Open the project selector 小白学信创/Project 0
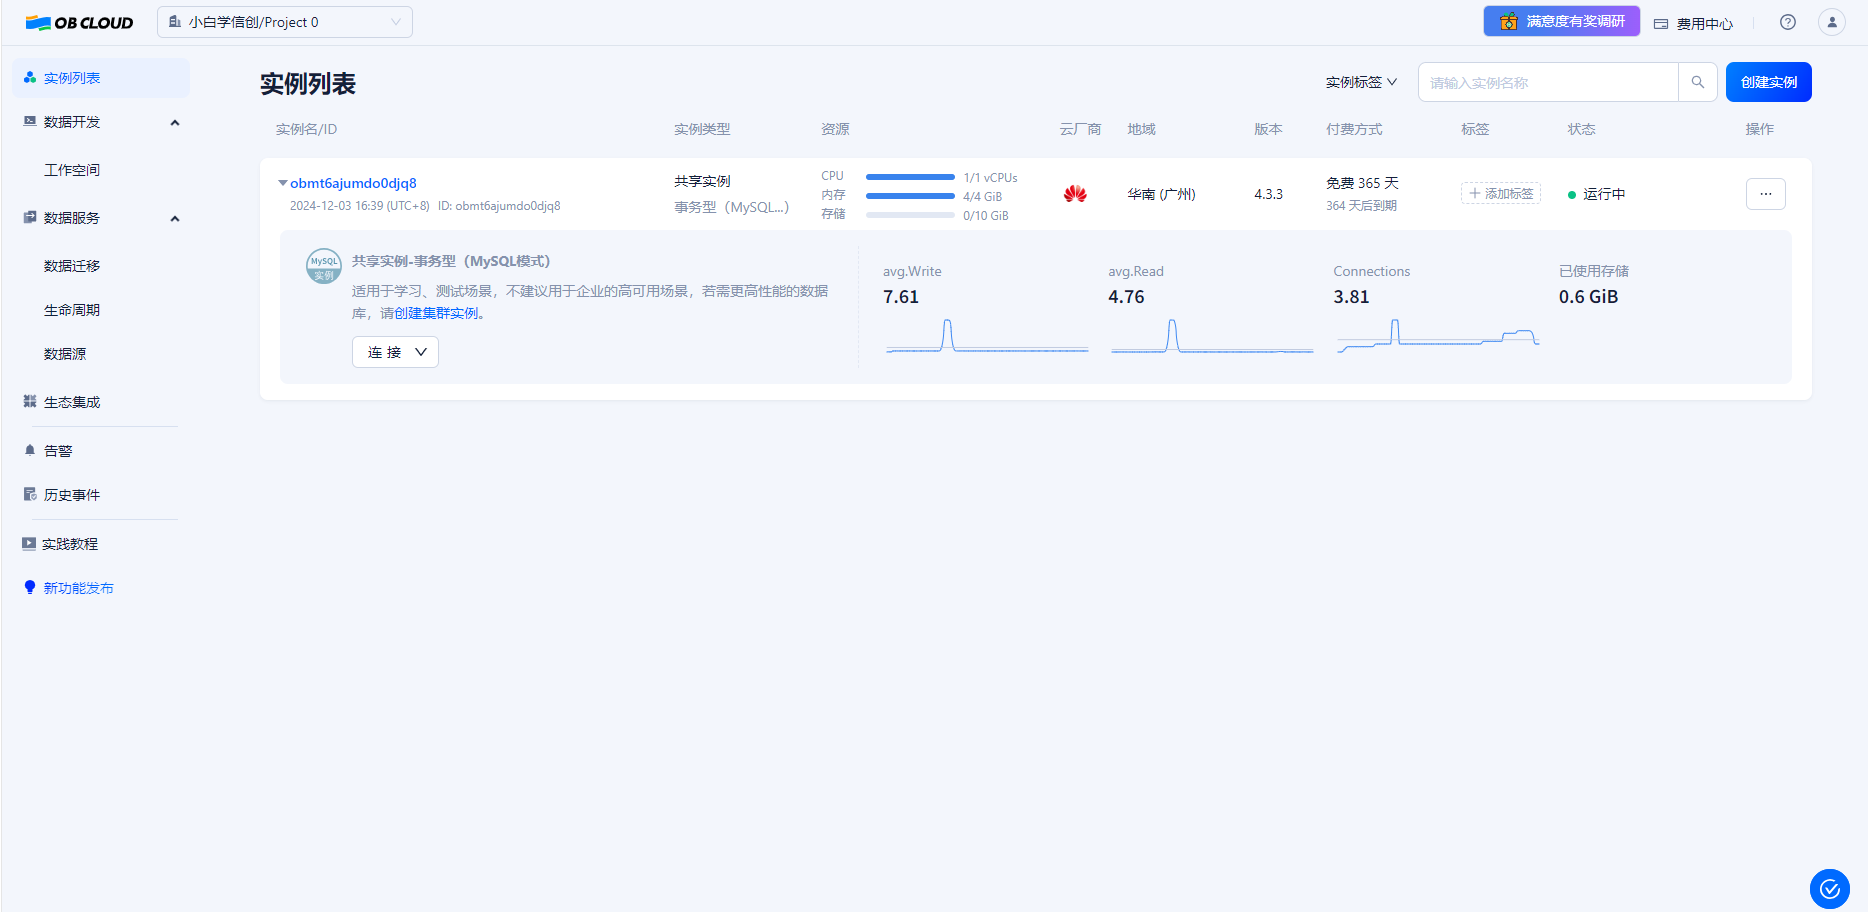Image resolution: width=1868 pixels, height=912 pixels. click(285, 22)
